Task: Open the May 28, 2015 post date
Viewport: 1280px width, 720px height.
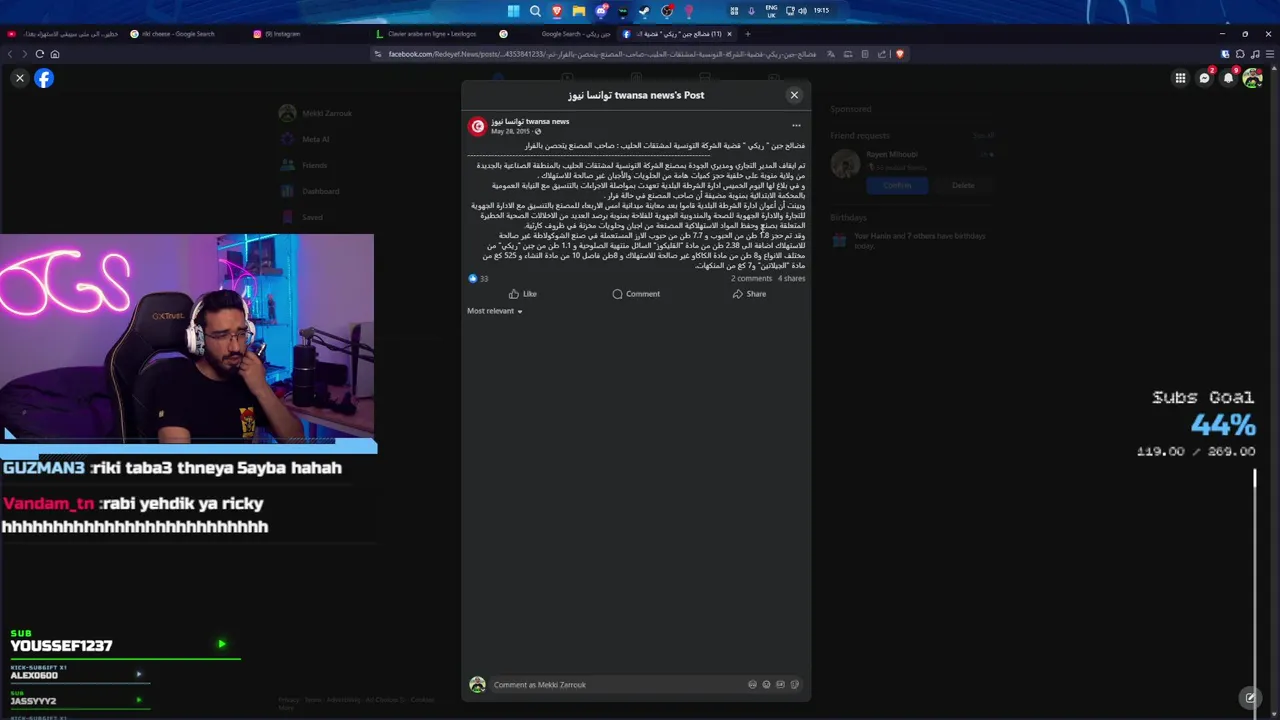Action: [x=510, y=131]
